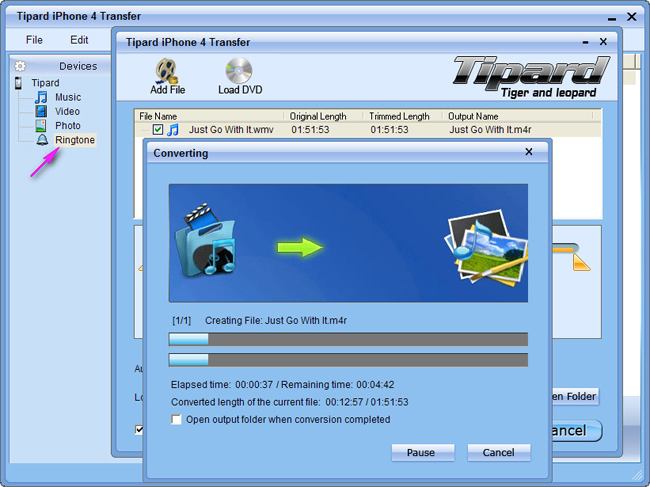Viewport: 650px width, 487px height.
Task: Click the File Name column header
Action: click(209, 116)
